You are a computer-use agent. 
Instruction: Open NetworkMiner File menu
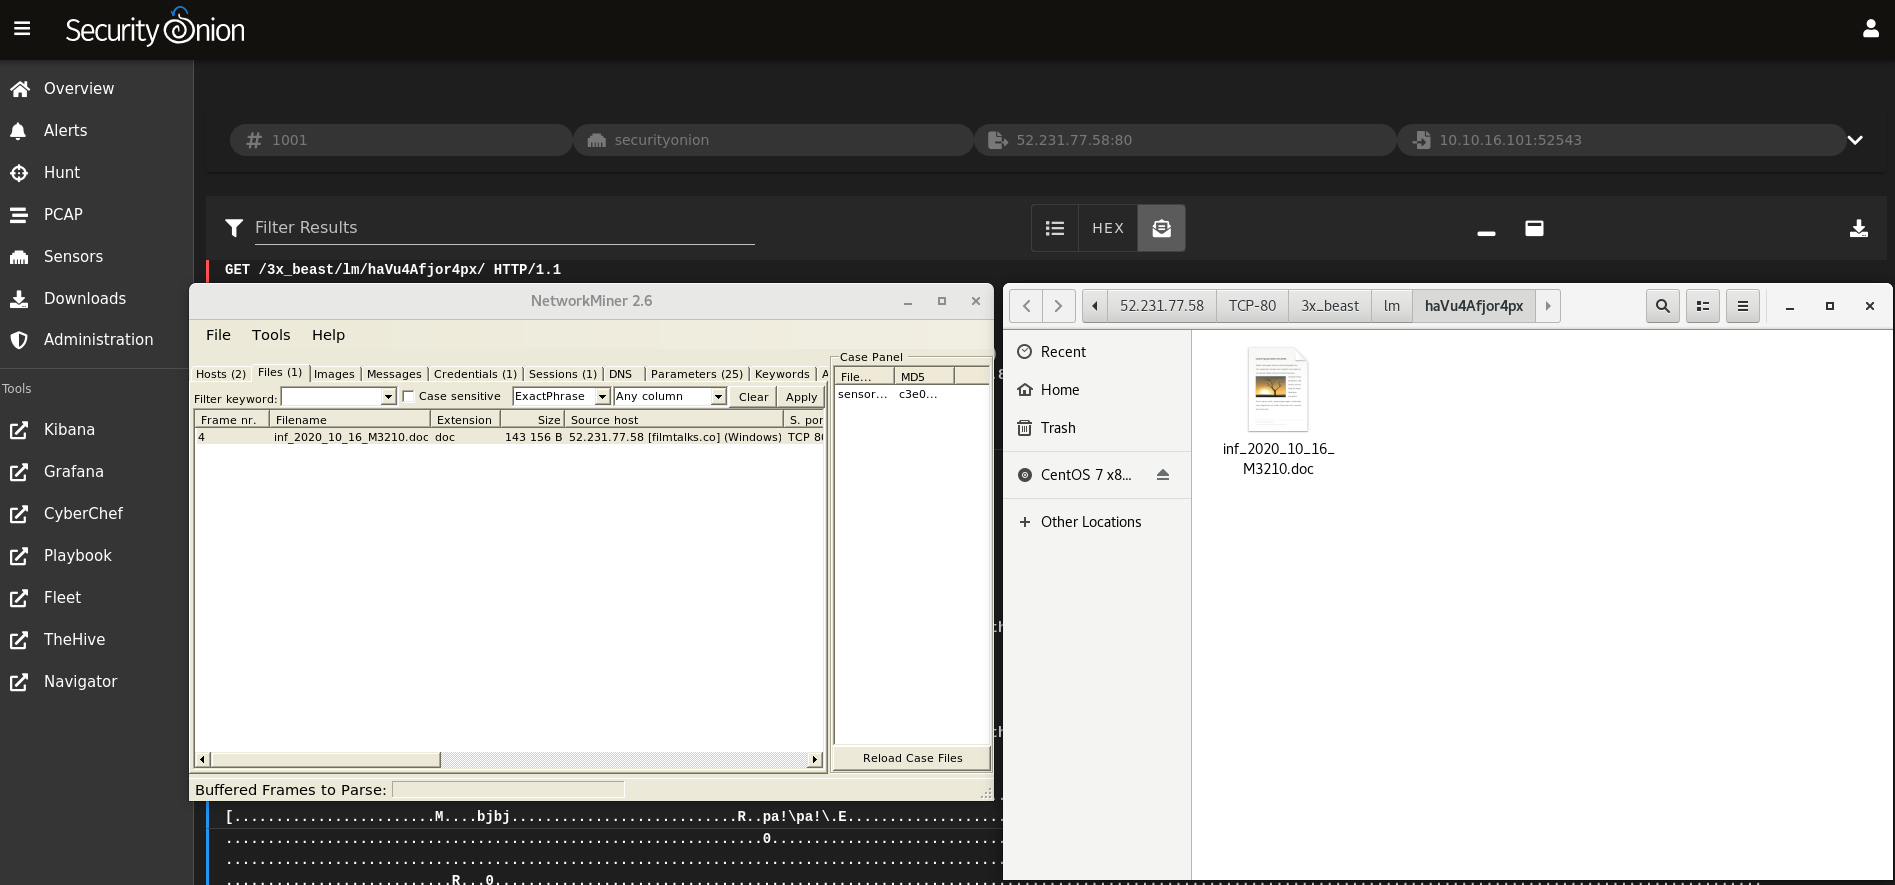tap(218, 335)
